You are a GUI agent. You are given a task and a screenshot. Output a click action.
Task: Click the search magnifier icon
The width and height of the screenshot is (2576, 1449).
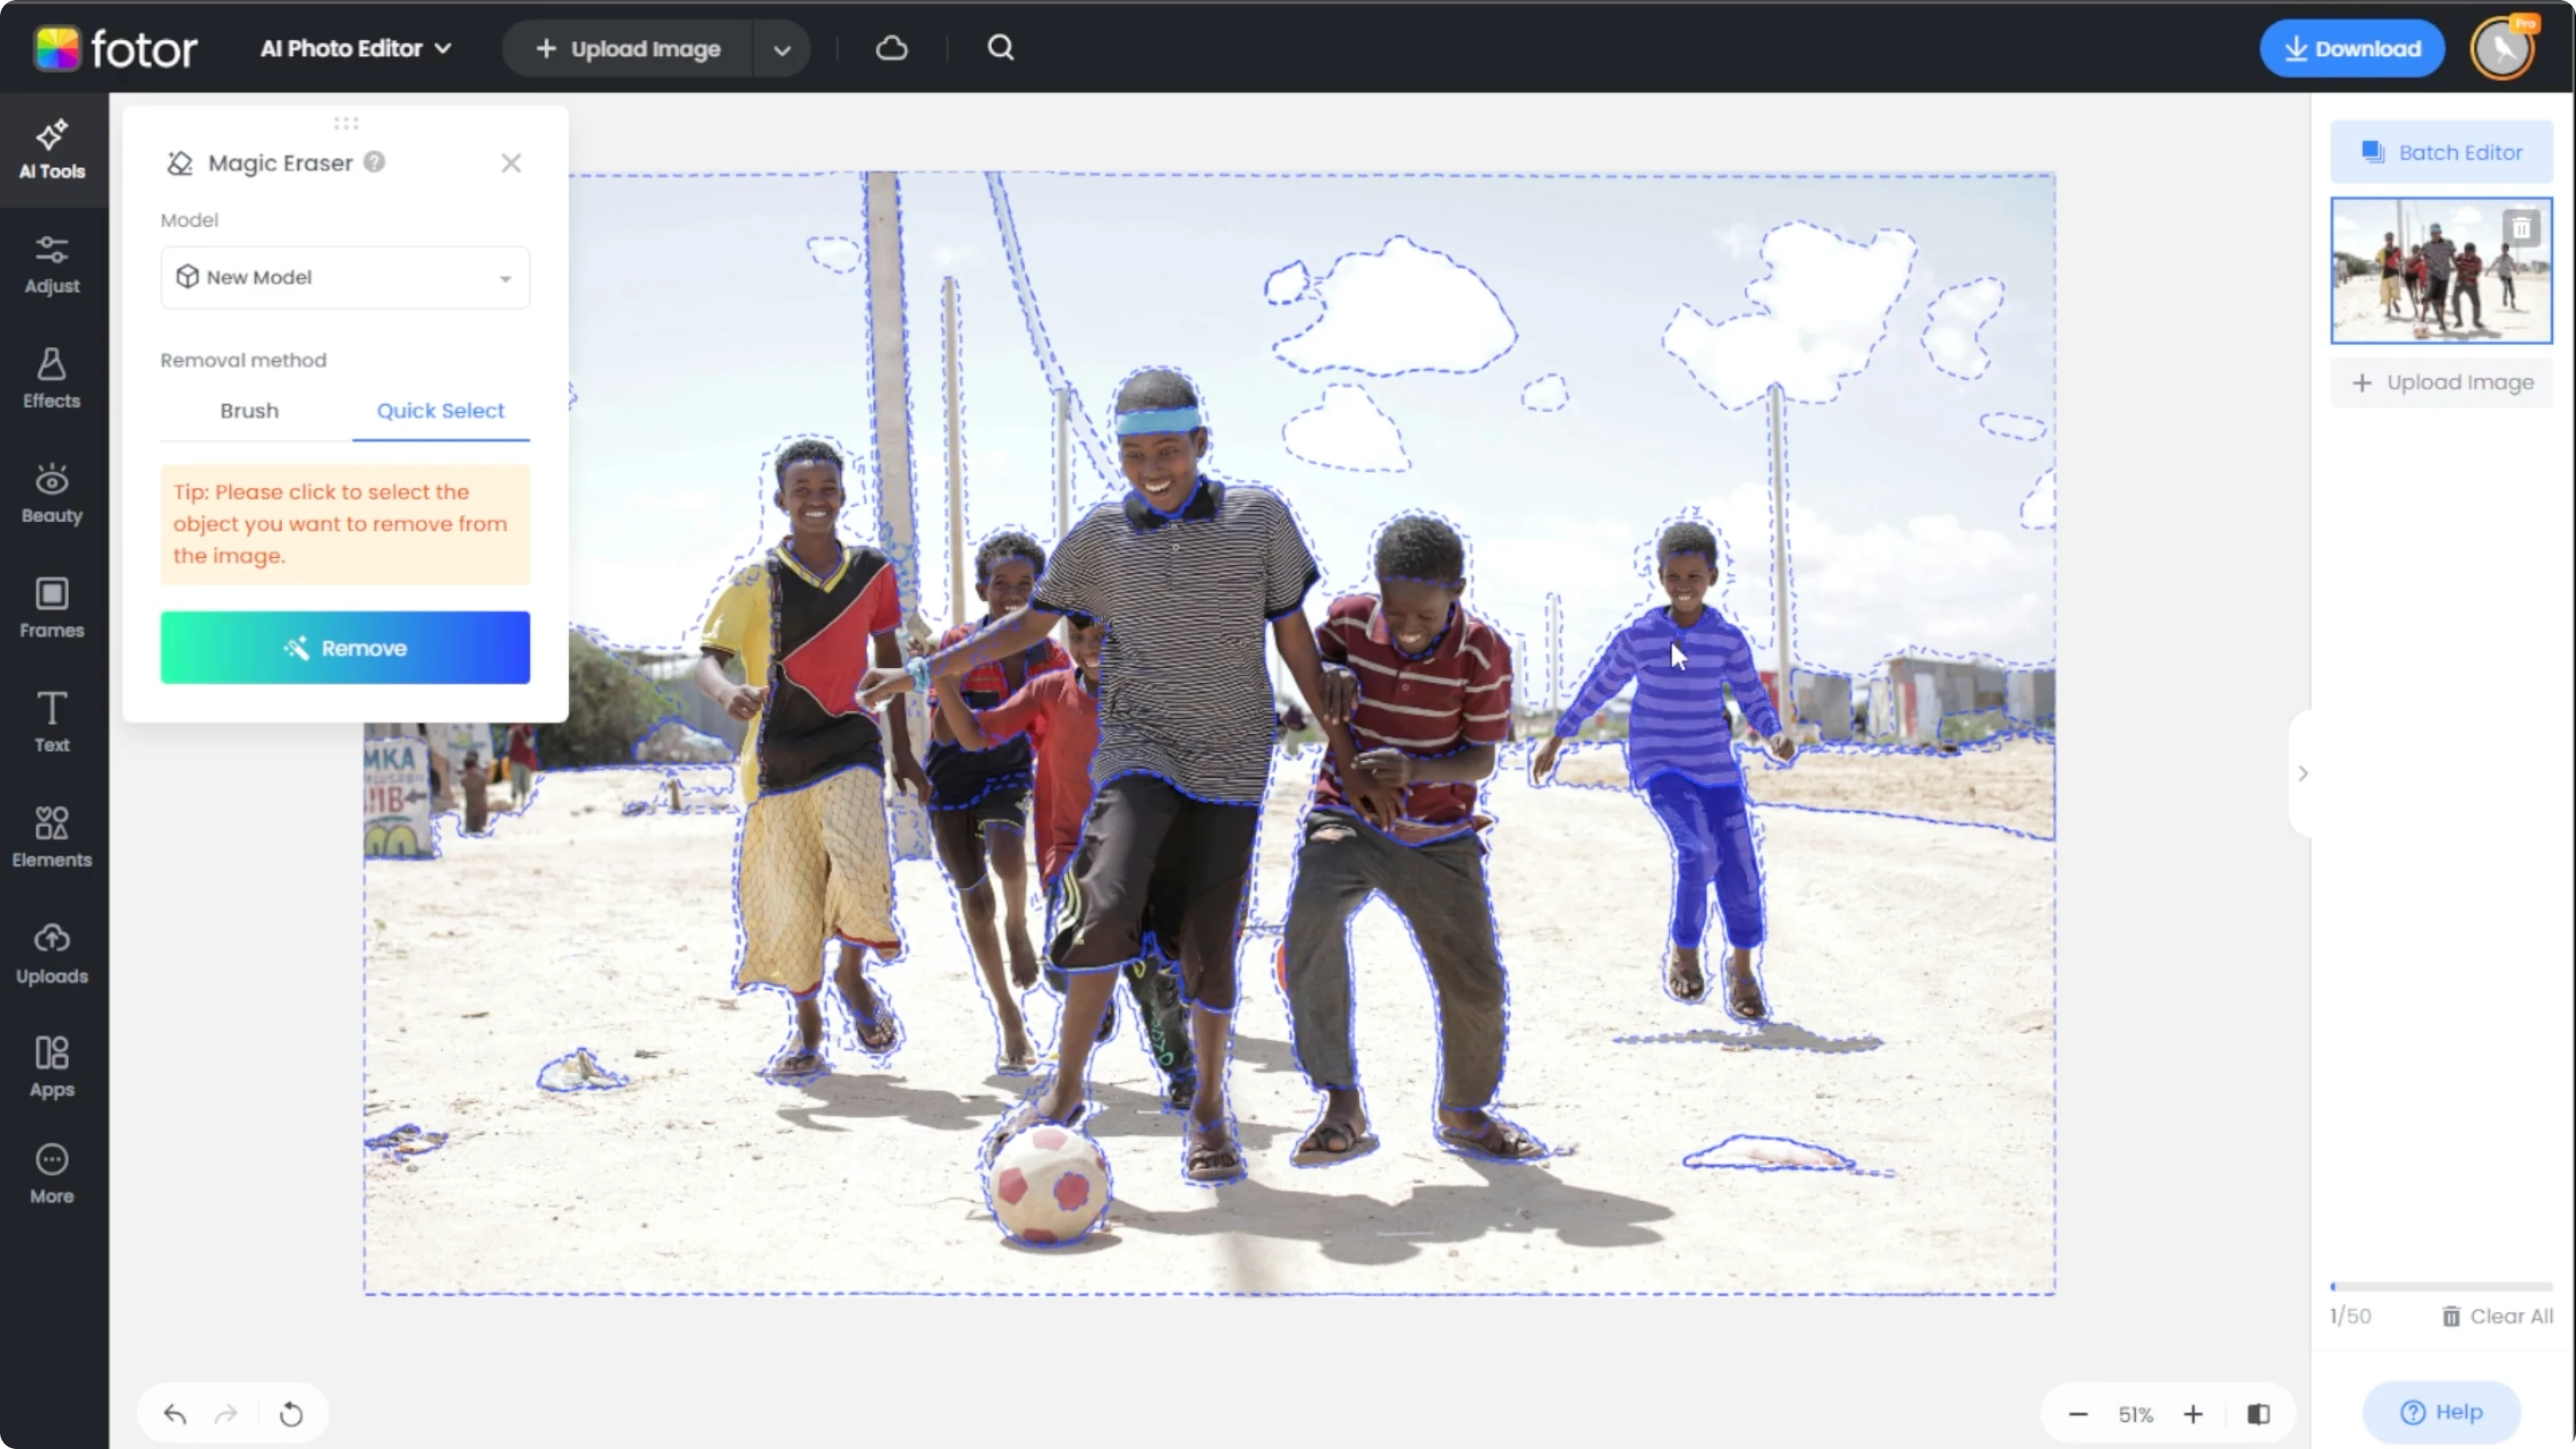click(1001, 48)
